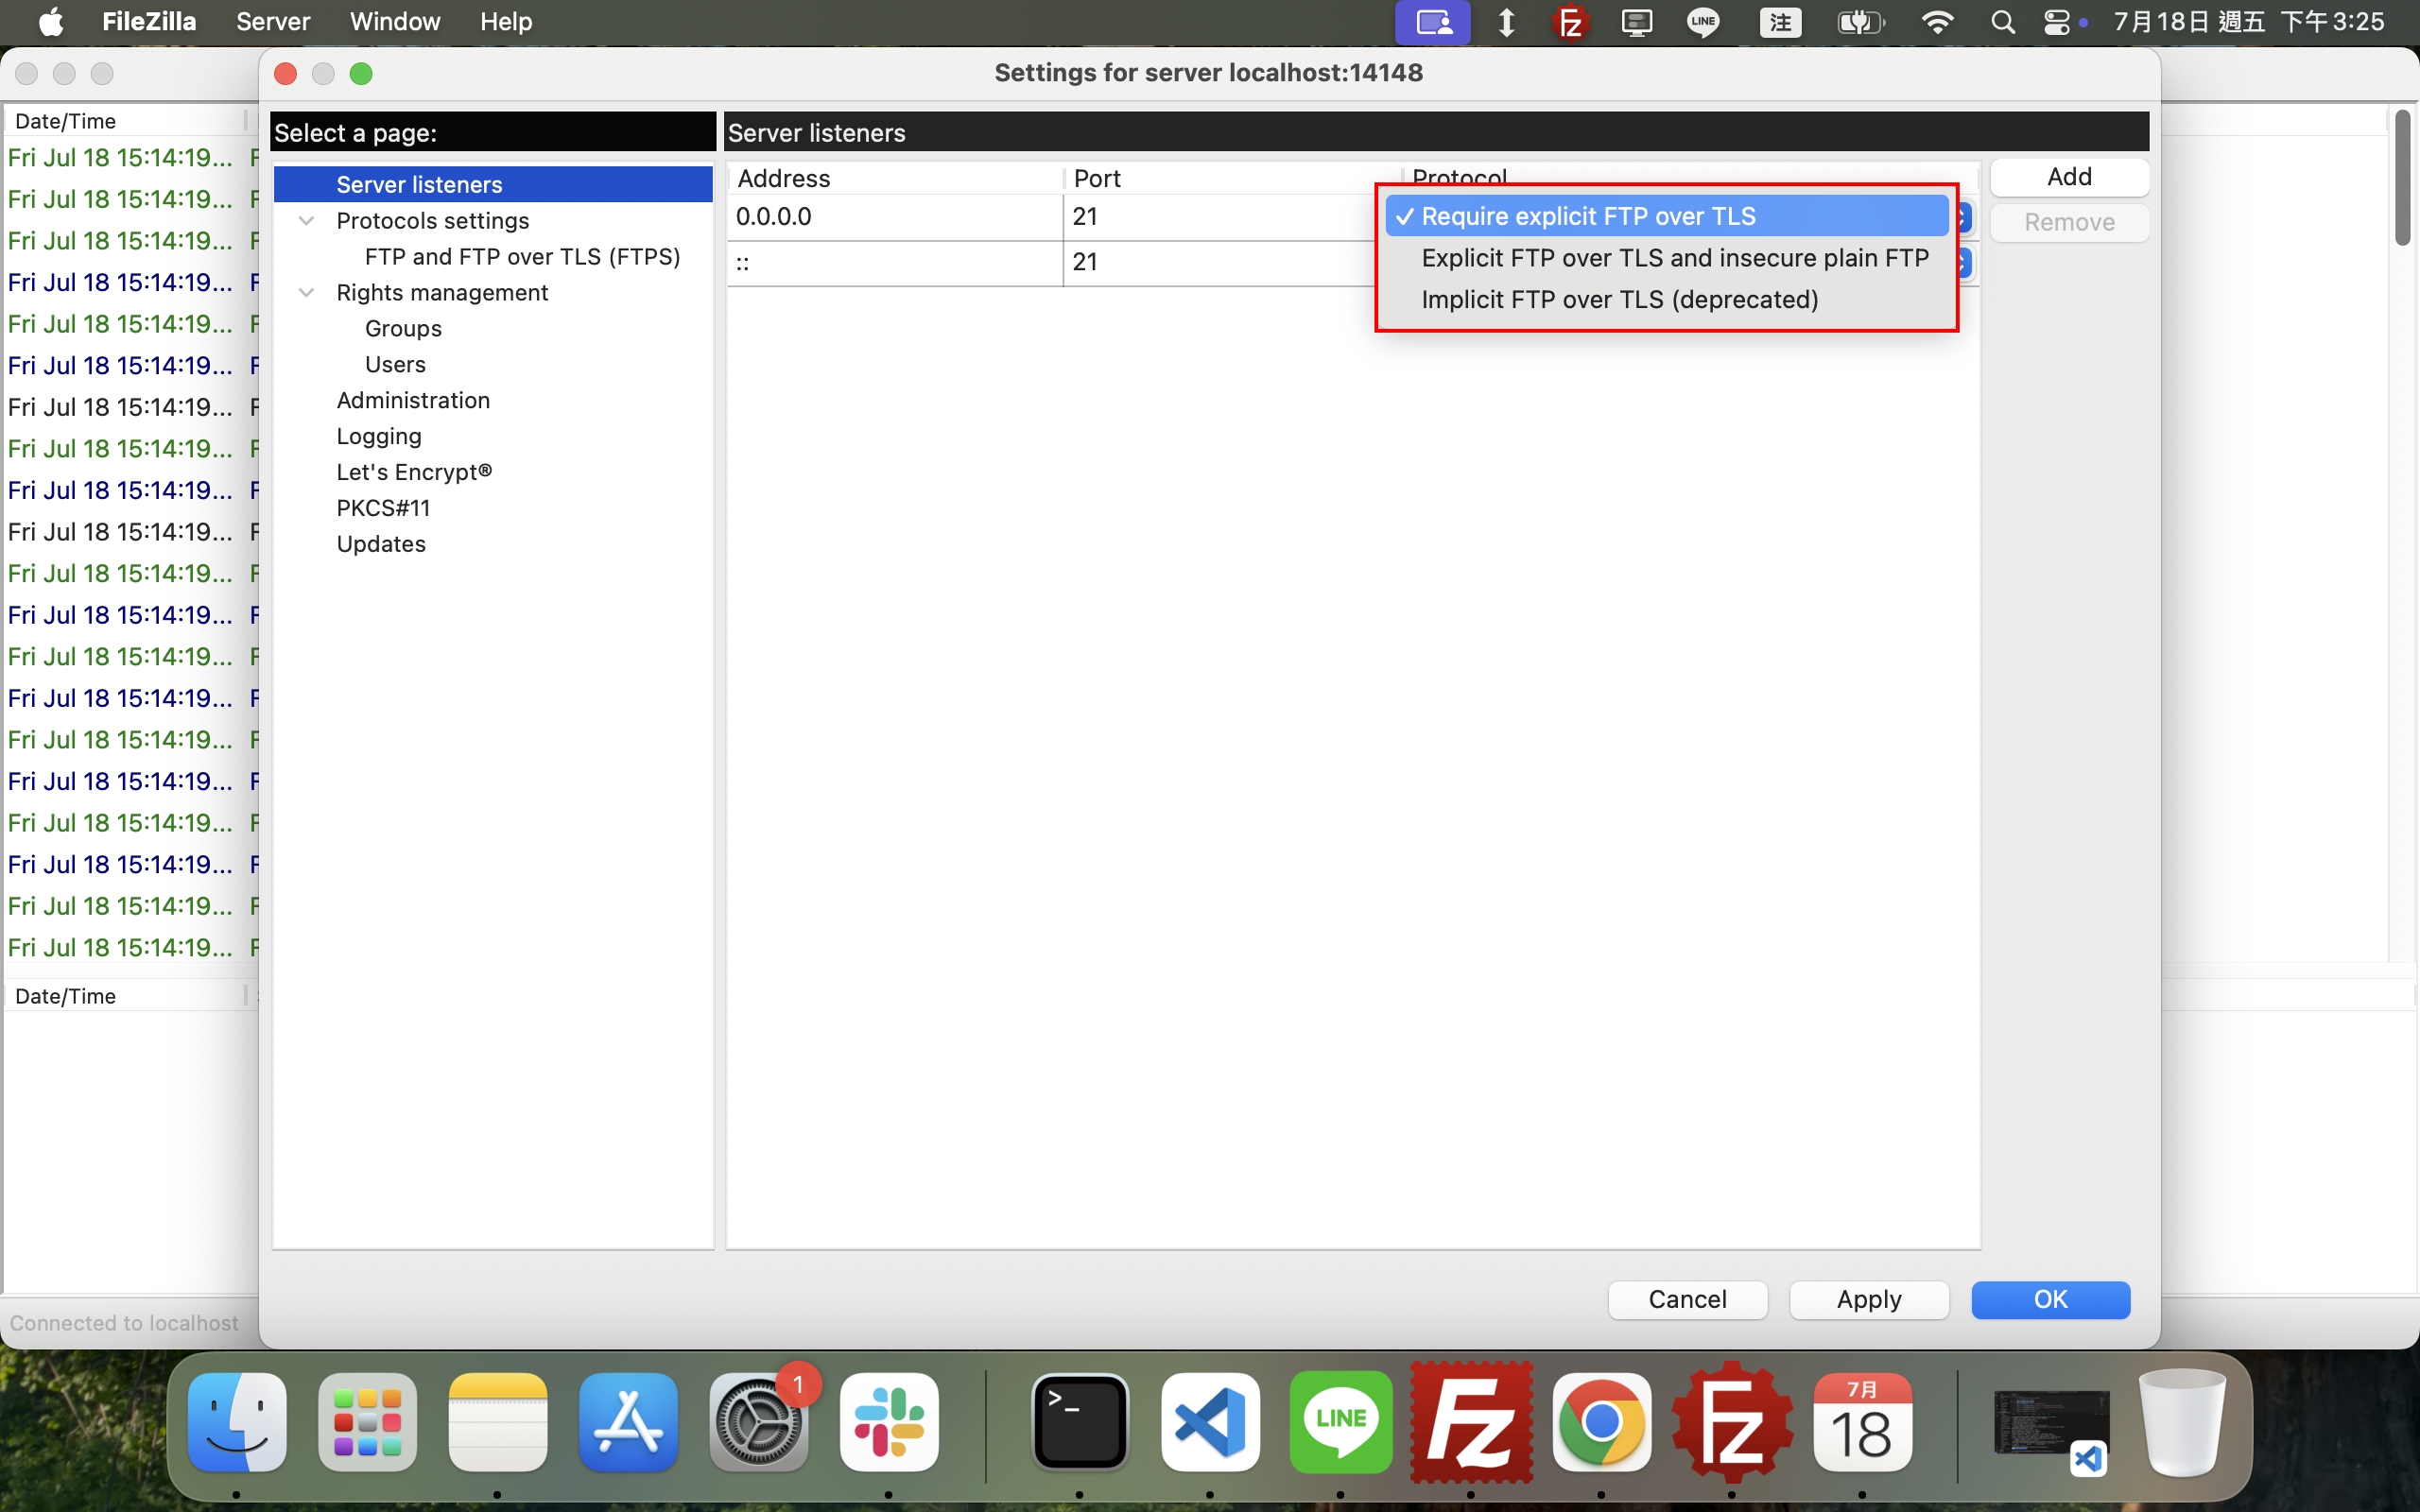Open Control Center
Viewport: 2420px width, 1512px height.
[2058, 22]
